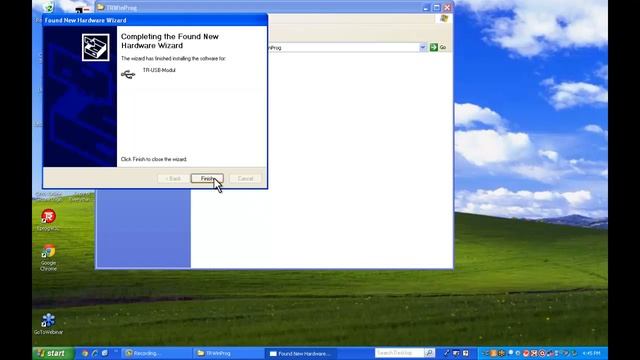Viewport: 640px width, 360px height.
Task: Click the taskbar clock
Action: coord(591,353)
